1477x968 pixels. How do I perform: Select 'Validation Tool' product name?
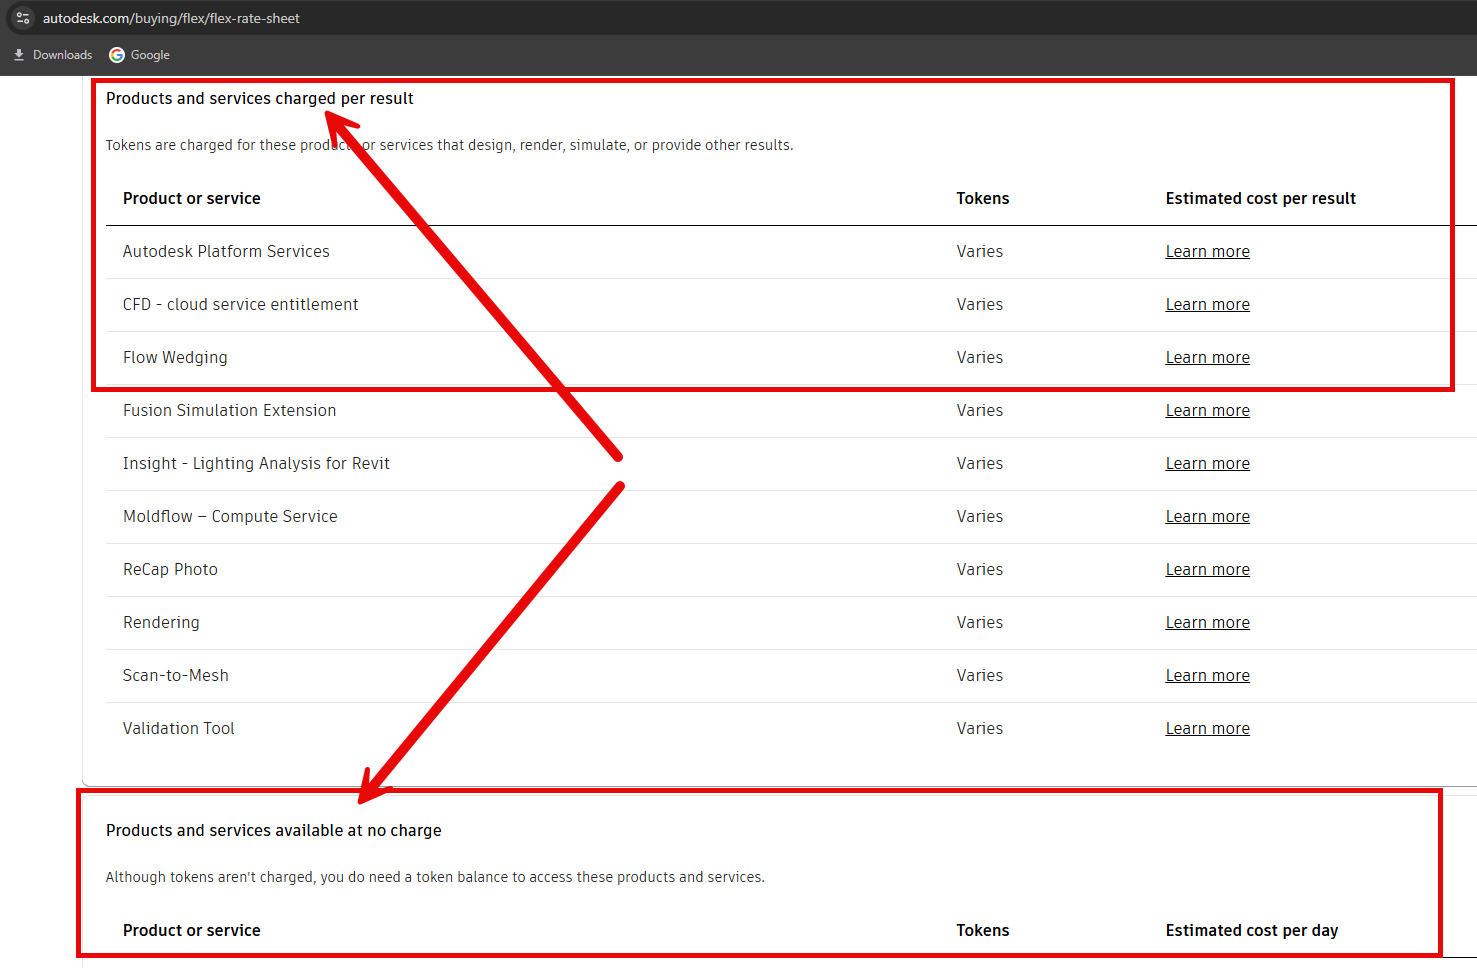(178, 729)
